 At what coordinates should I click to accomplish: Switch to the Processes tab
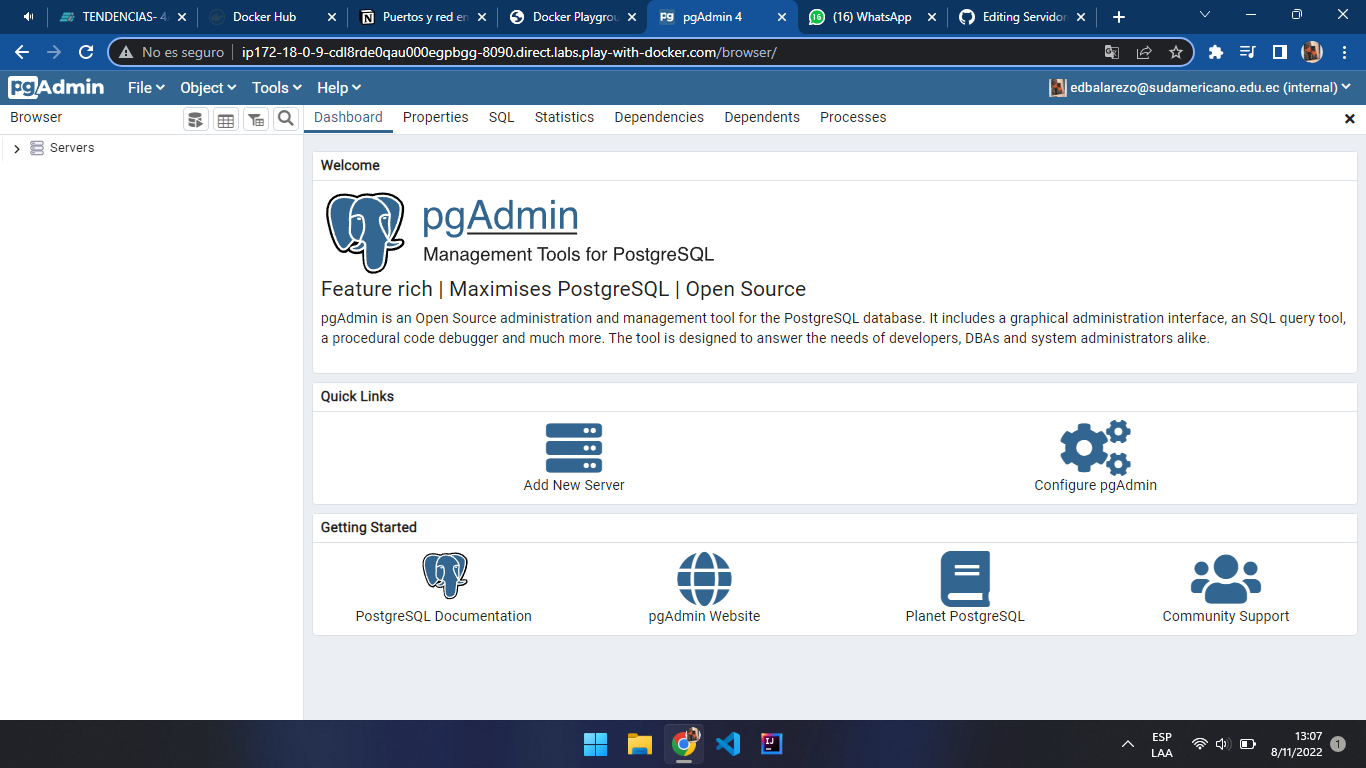[x=853, y=117]
